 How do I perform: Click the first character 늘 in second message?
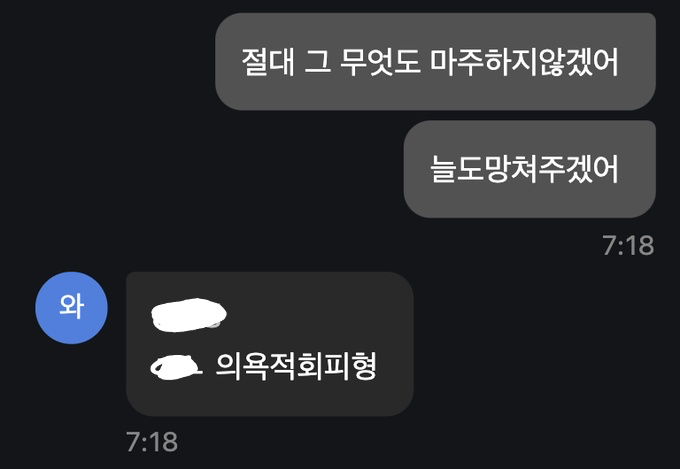pyautogui.click(x=443, y=169)
